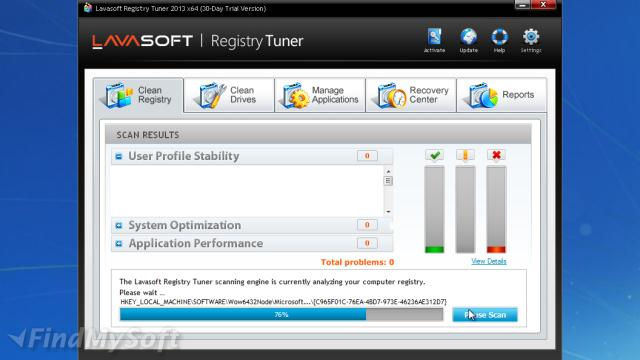Switch to the Clean Drives tab

229,95
